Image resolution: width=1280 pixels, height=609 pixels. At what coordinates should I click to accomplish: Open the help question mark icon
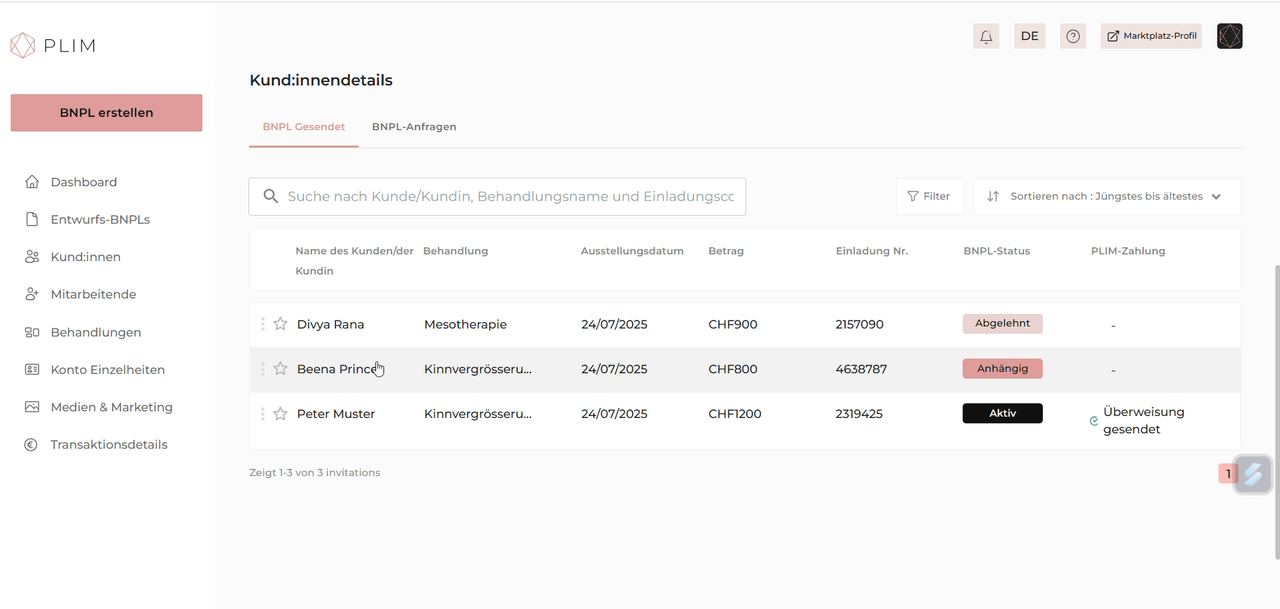pos(1073,36)
